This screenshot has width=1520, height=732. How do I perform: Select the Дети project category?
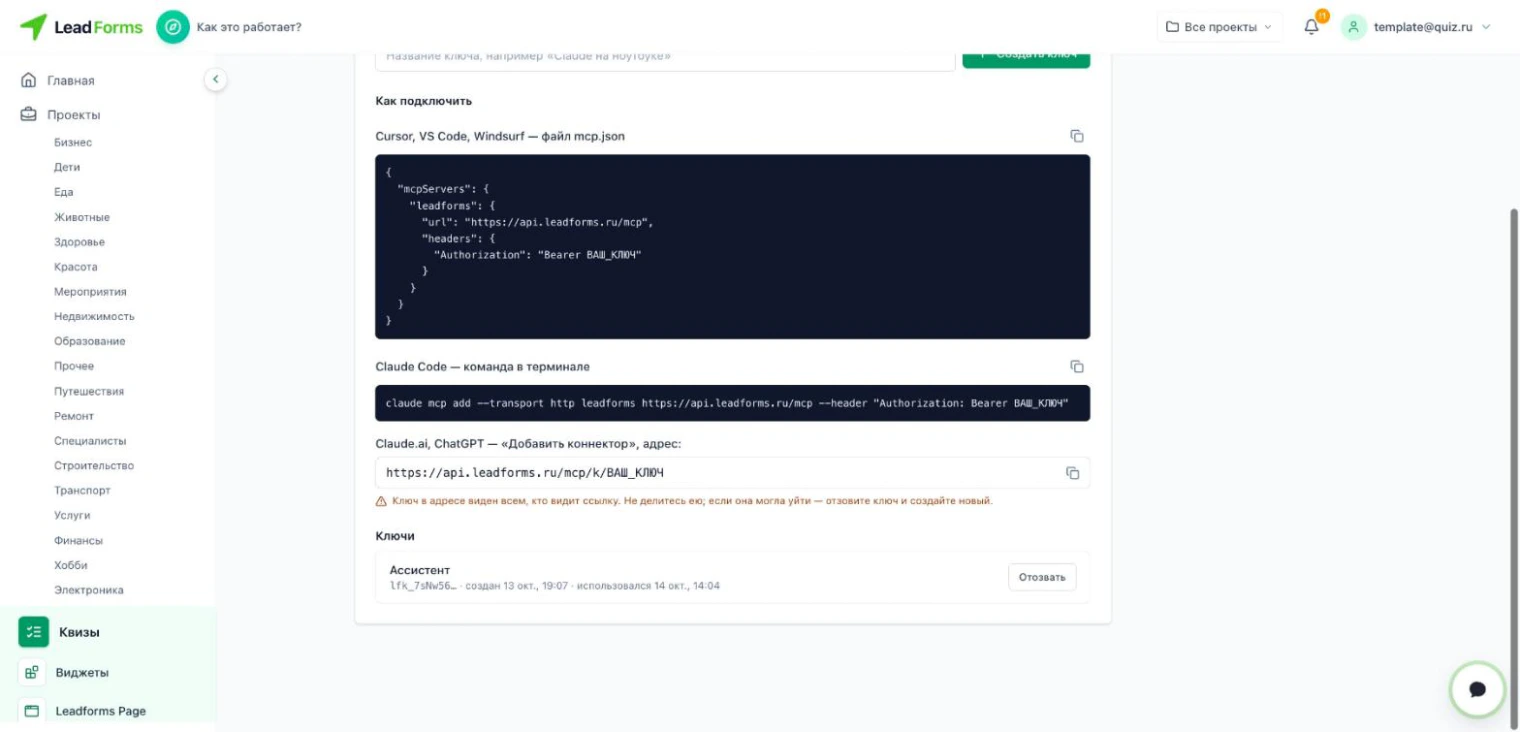(x=67, y=167)
